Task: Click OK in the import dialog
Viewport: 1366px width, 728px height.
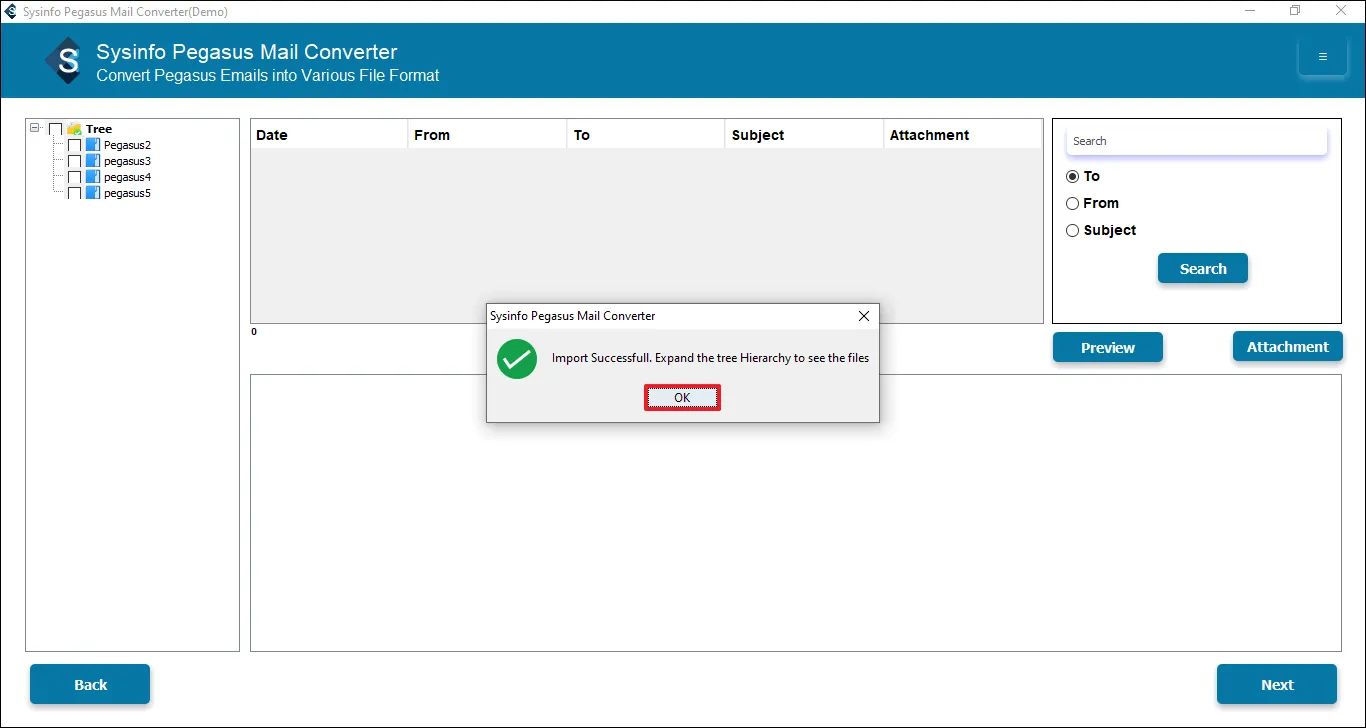Action: point(682,398)
